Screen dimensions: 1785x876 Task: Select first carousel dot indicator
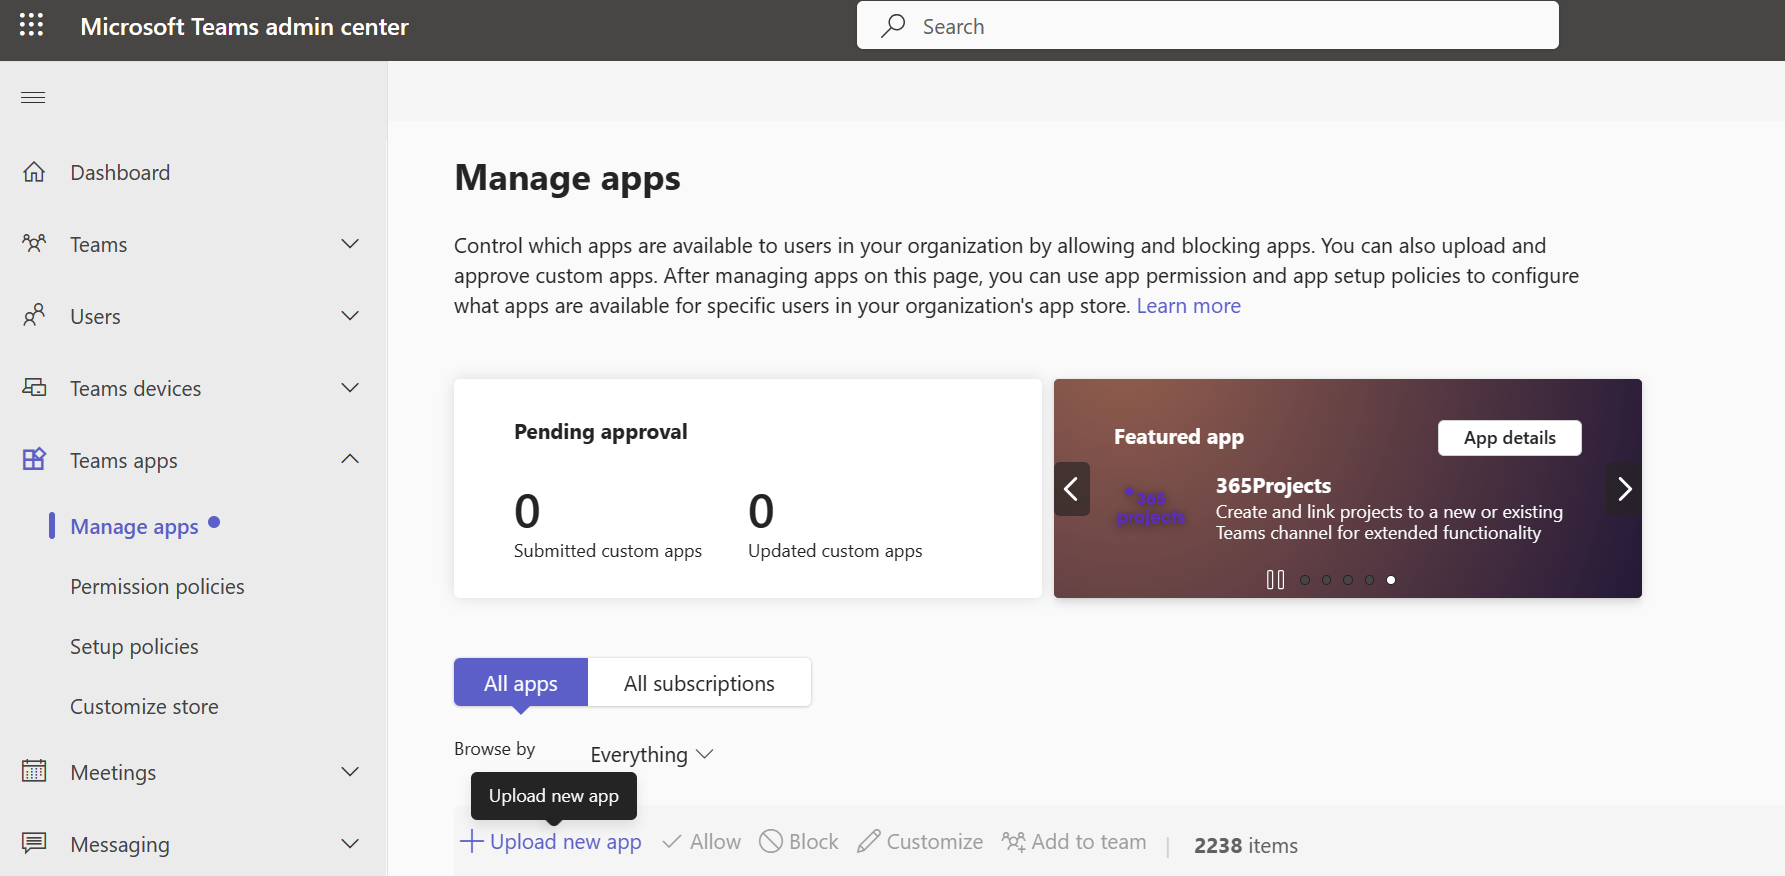(x=1305, y=580)
